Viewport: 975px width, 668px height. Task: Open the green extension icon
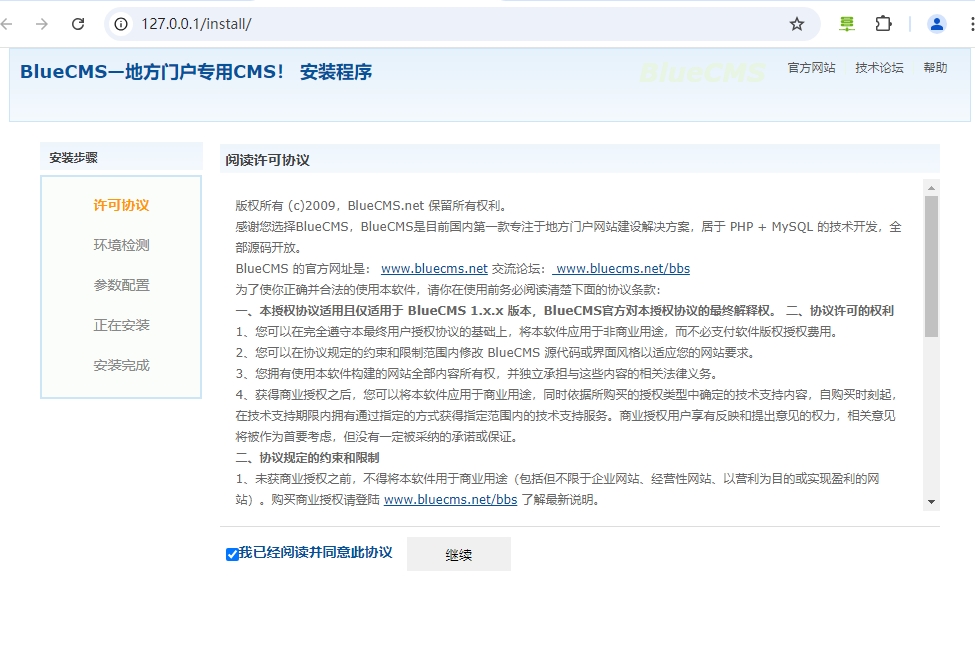click(x=846, y=24)
